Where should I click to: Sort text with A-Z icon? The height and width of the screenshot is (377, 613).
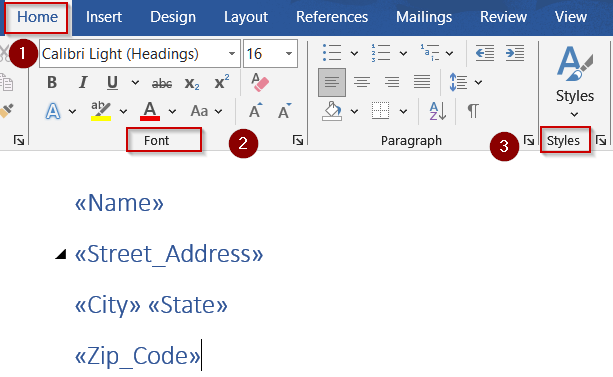click(x=437, y=111)
